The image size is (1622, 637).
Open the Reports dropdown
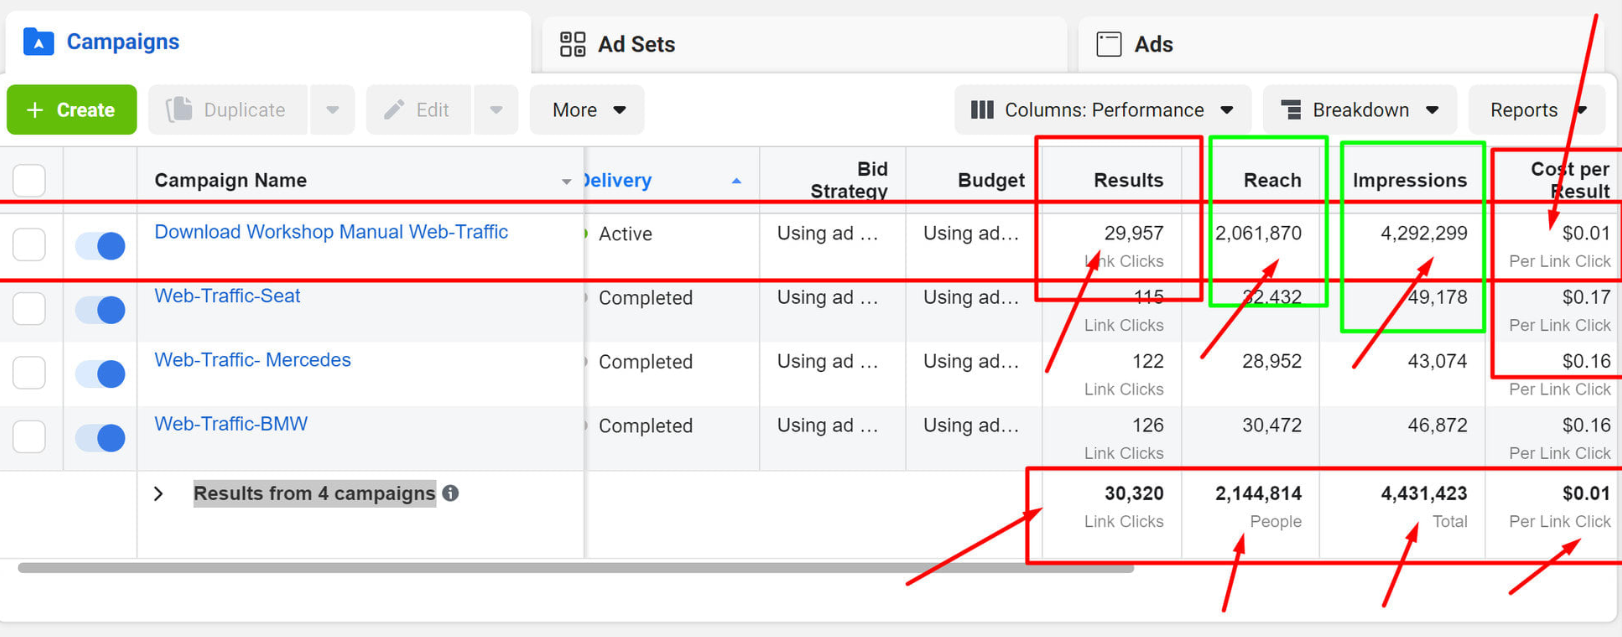1536,110
